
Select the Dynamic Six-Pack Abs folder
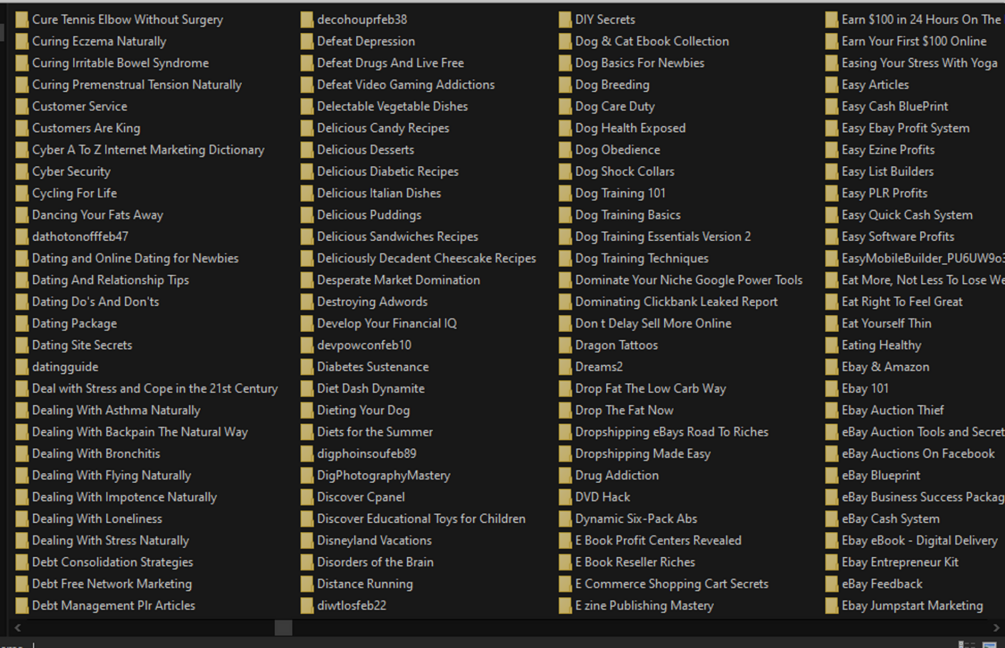pos(636,519)
